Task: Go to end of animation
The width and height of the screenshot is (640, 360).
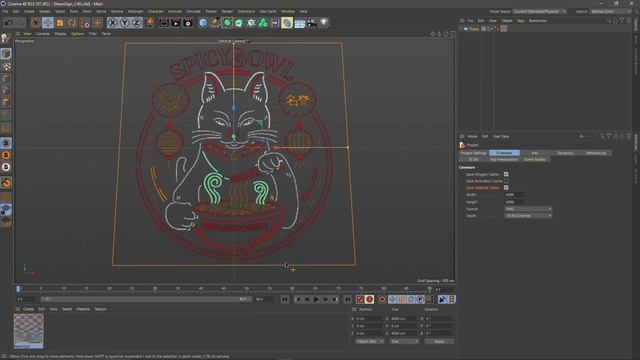Action: click(x=347, y=300)
